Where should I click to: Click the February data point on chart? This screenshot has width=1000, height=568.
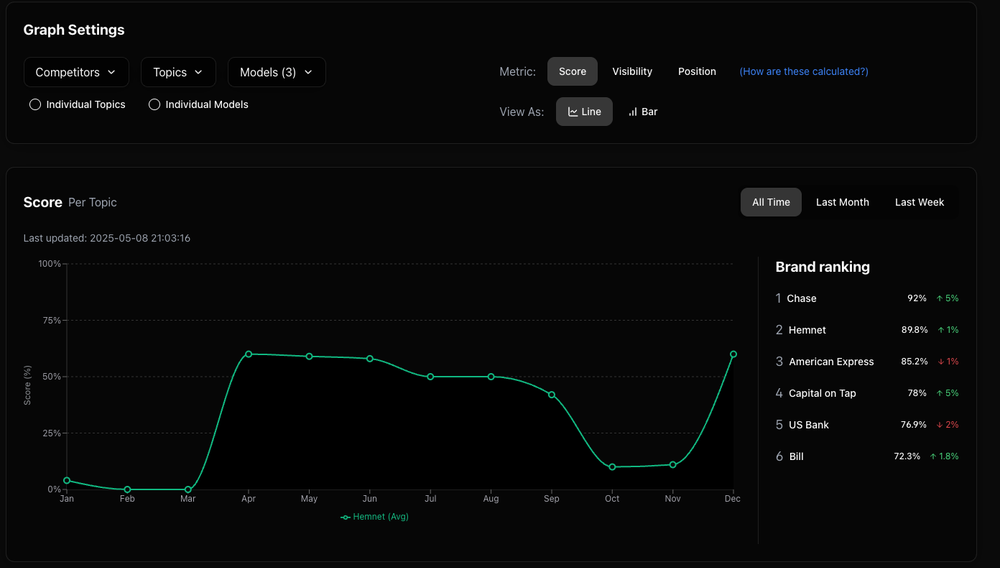click(128, 490)
